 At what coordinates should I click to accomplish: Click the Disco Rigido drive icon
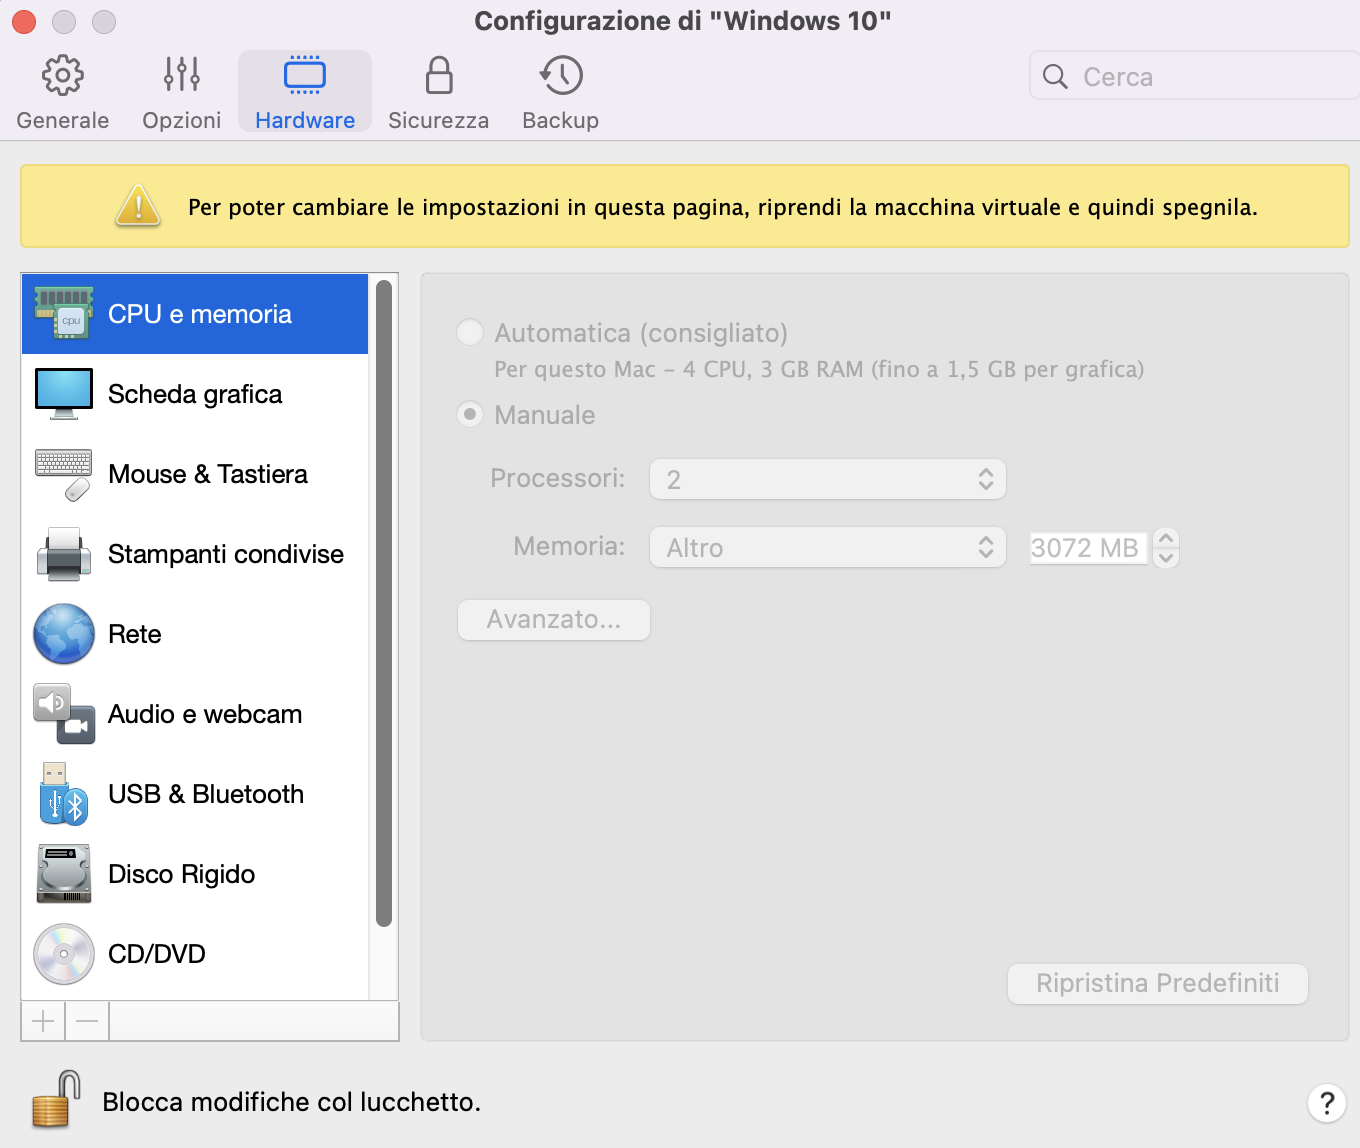coord(64,874)
